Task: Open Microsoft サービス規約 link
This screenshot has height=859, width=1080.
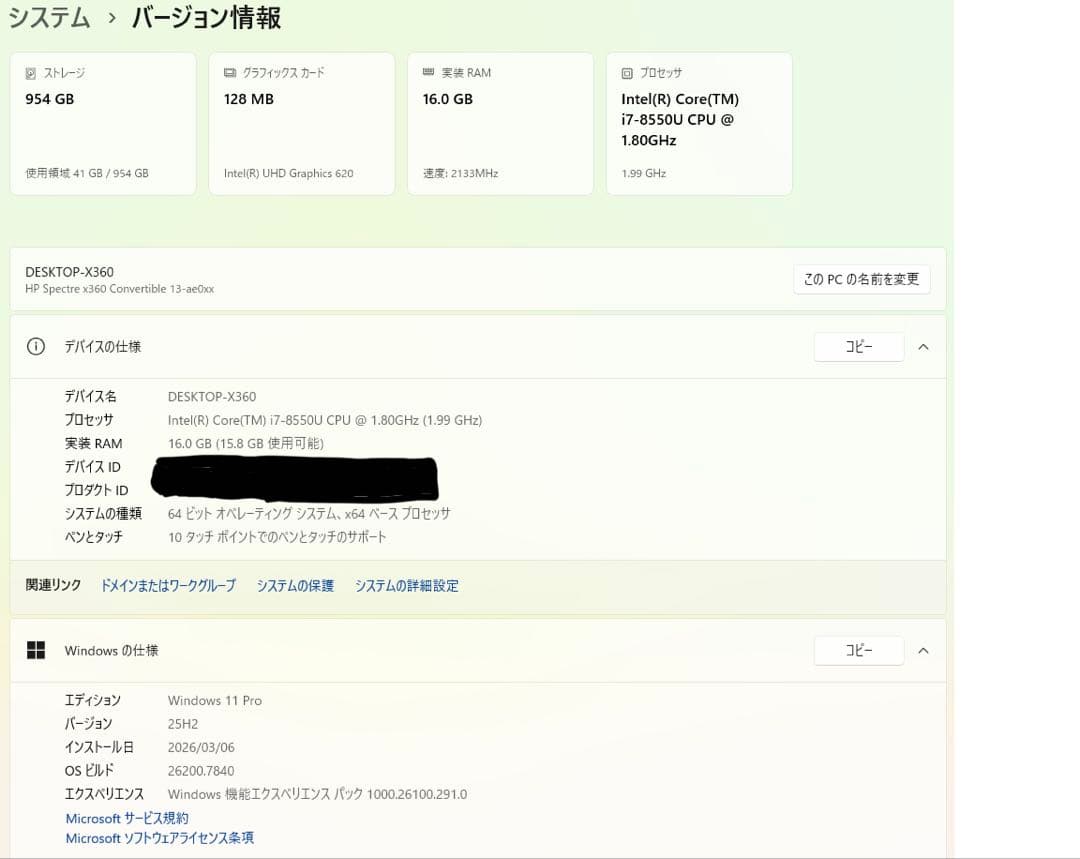Action: [x=126, y=818]
